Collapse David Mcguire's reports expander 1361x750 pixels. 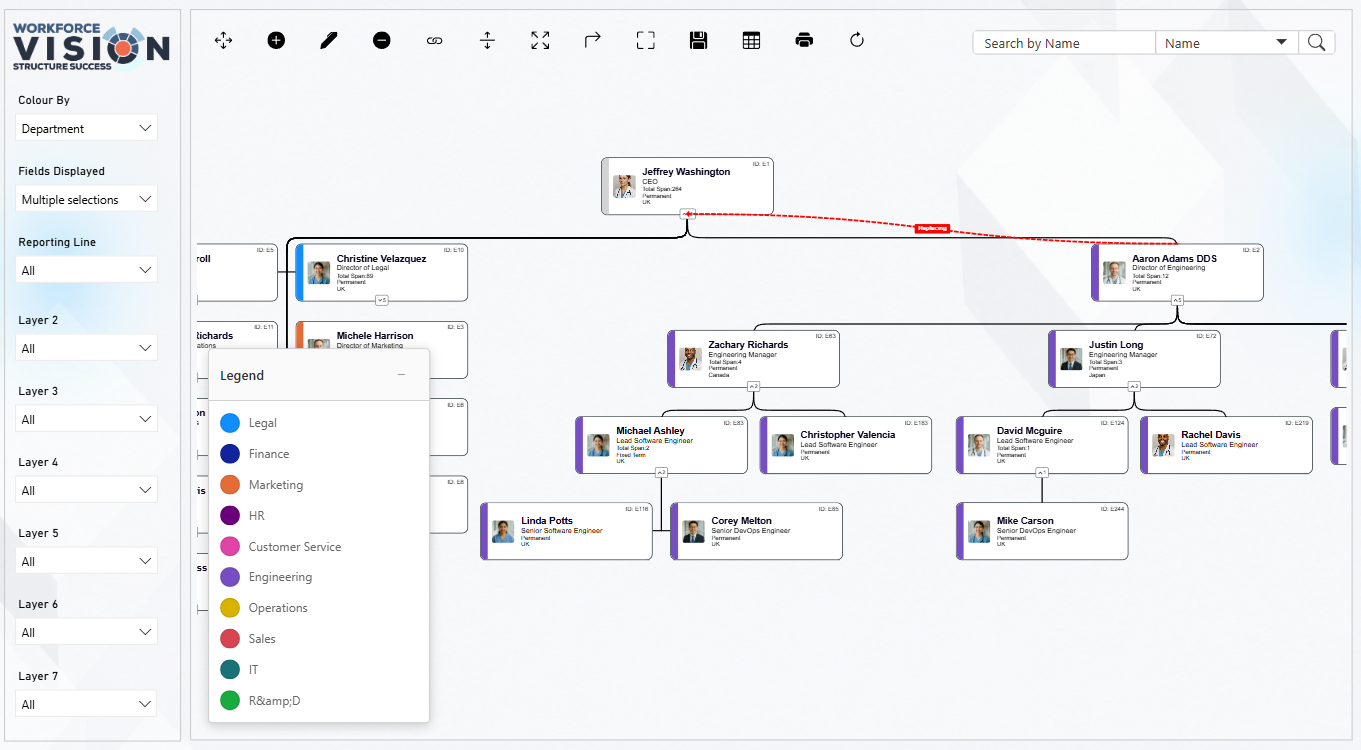click(x=1042, y=472)
